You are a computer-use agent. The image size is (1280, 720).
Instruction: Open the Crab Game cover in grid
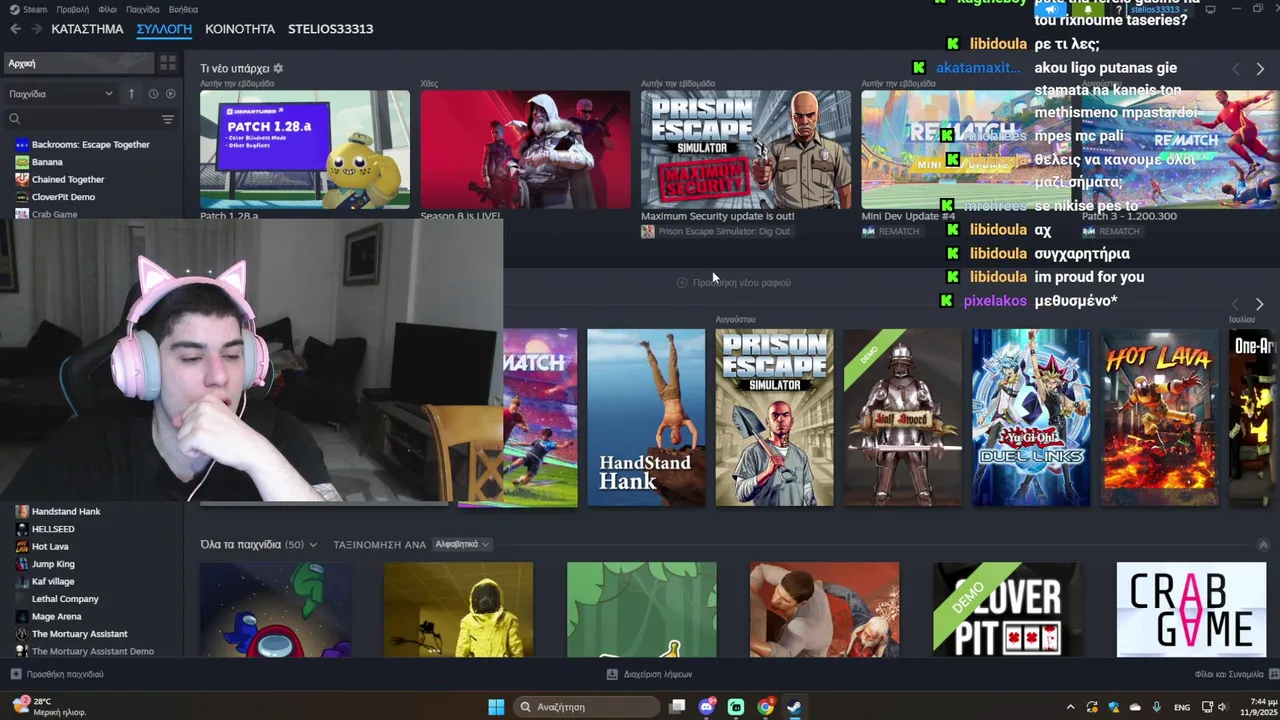[1191, 609]
